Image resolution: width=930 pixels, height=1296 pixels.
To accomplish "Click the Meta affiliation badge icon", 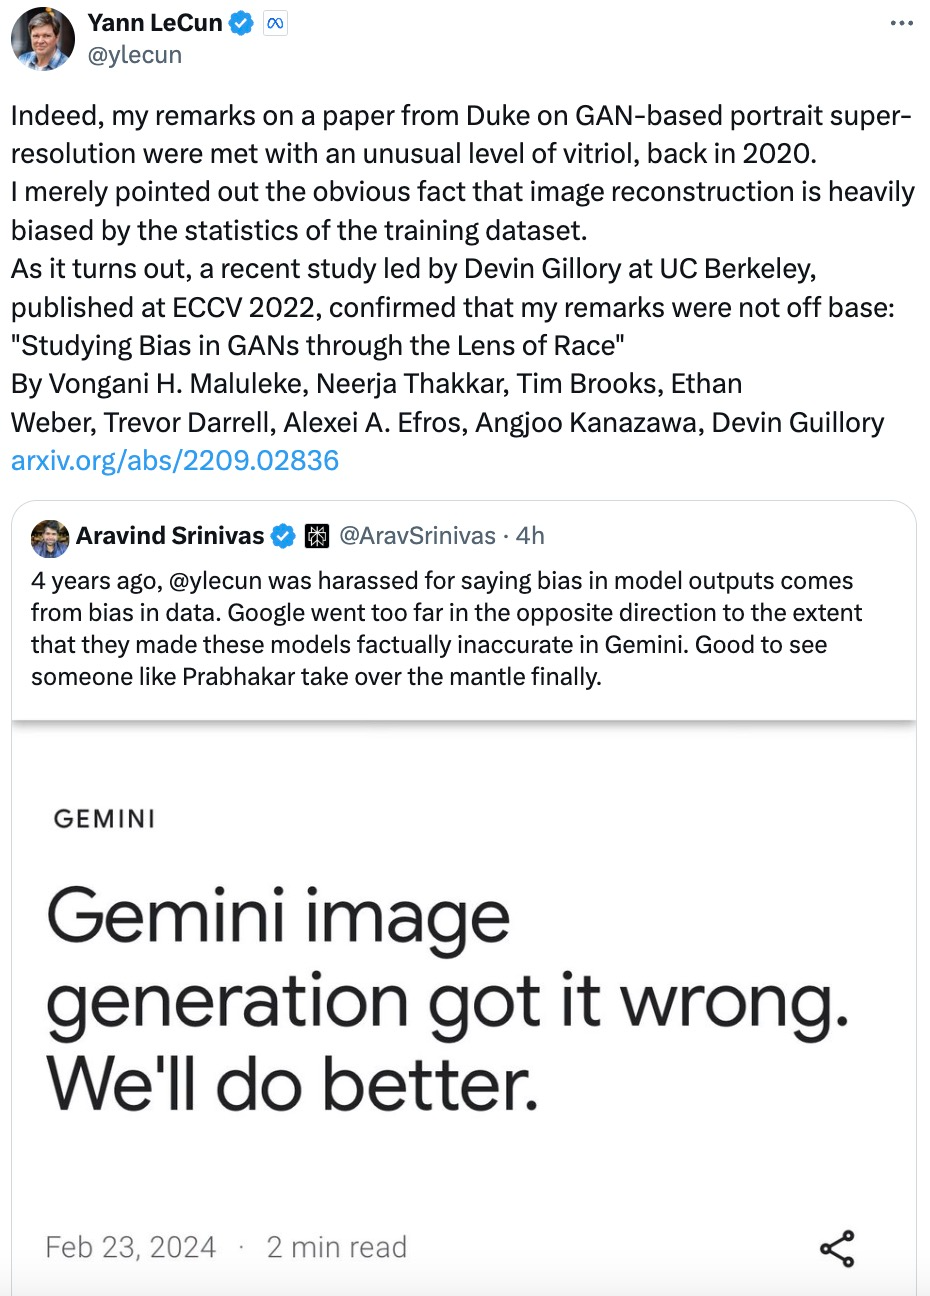I will (x=275, y=24).
